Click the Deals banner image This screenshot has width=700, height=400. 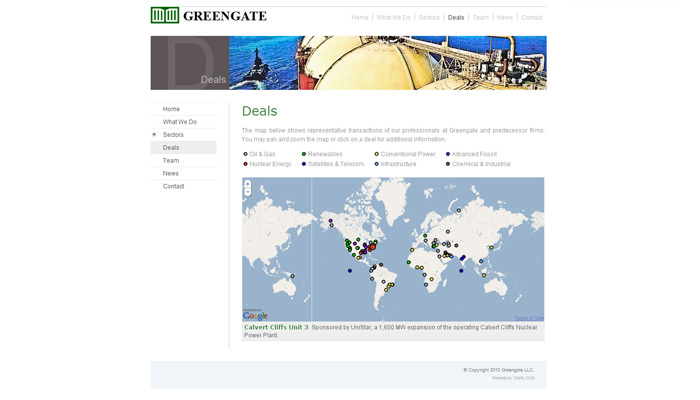[348, 63]
